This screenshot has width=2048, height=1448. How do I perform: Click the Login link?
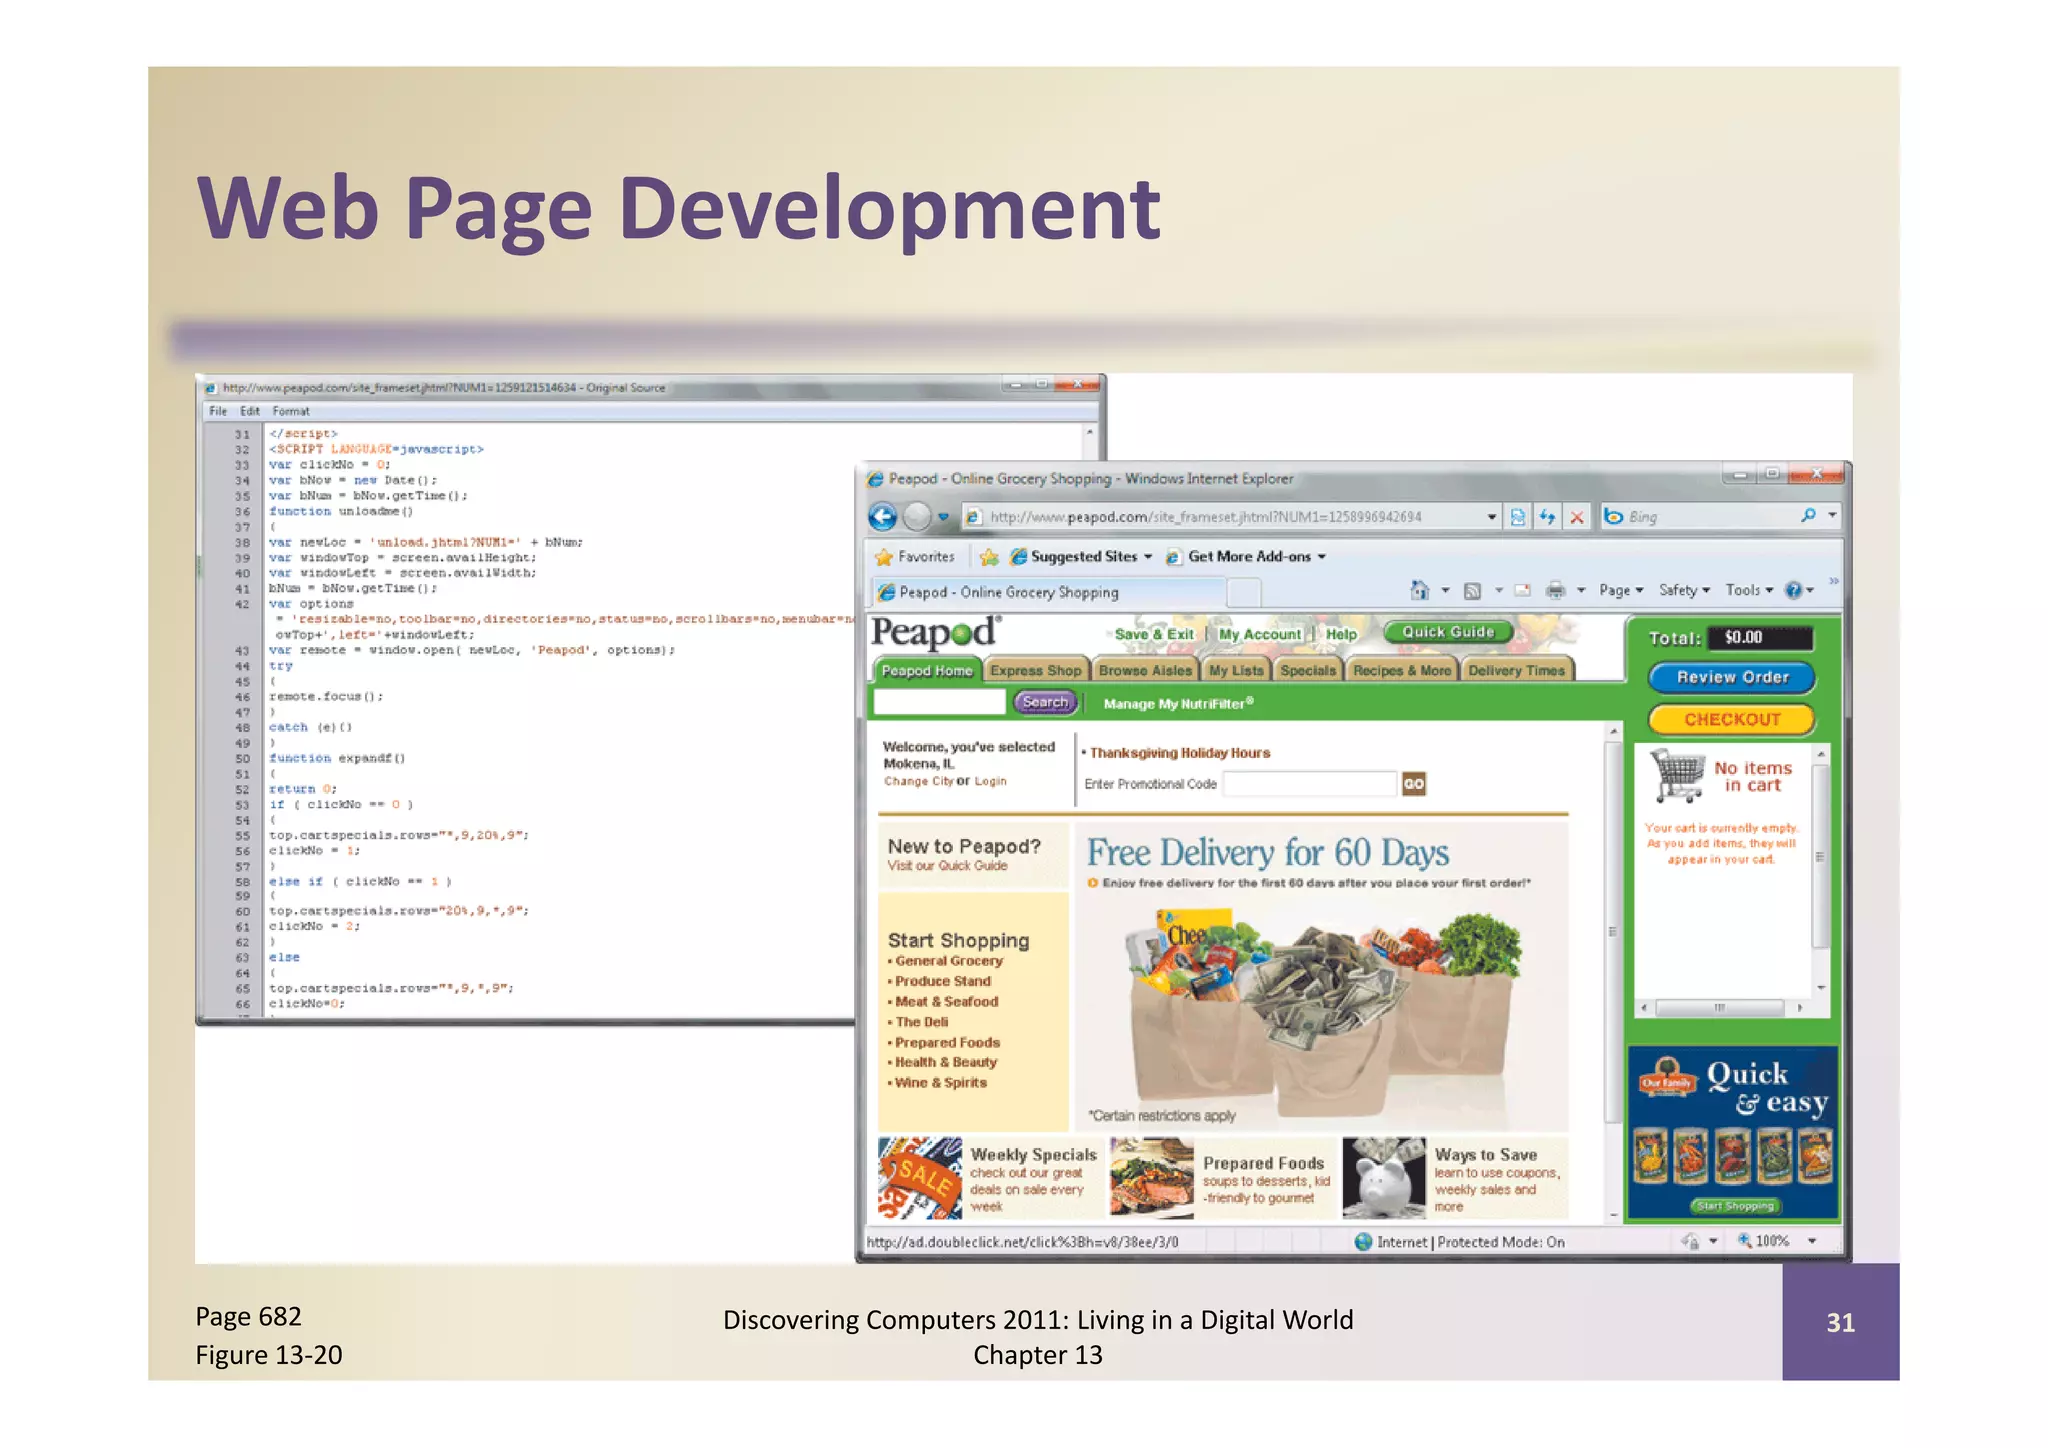990,782
